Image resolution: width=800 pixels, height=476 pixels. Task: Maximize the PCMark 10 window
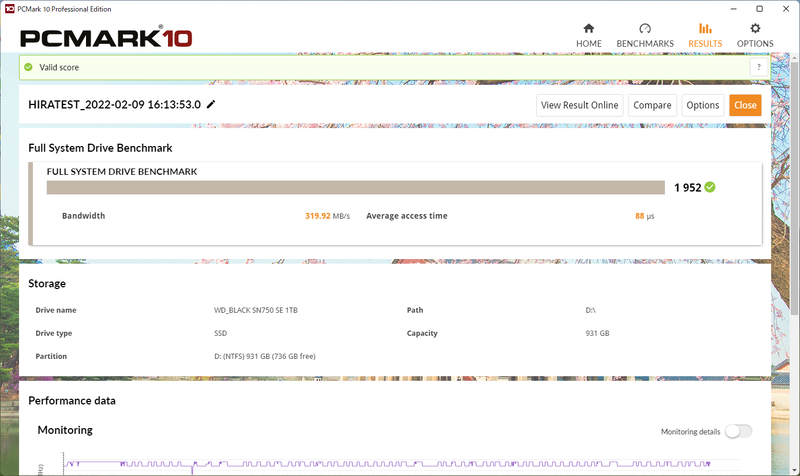pos(759,9)
